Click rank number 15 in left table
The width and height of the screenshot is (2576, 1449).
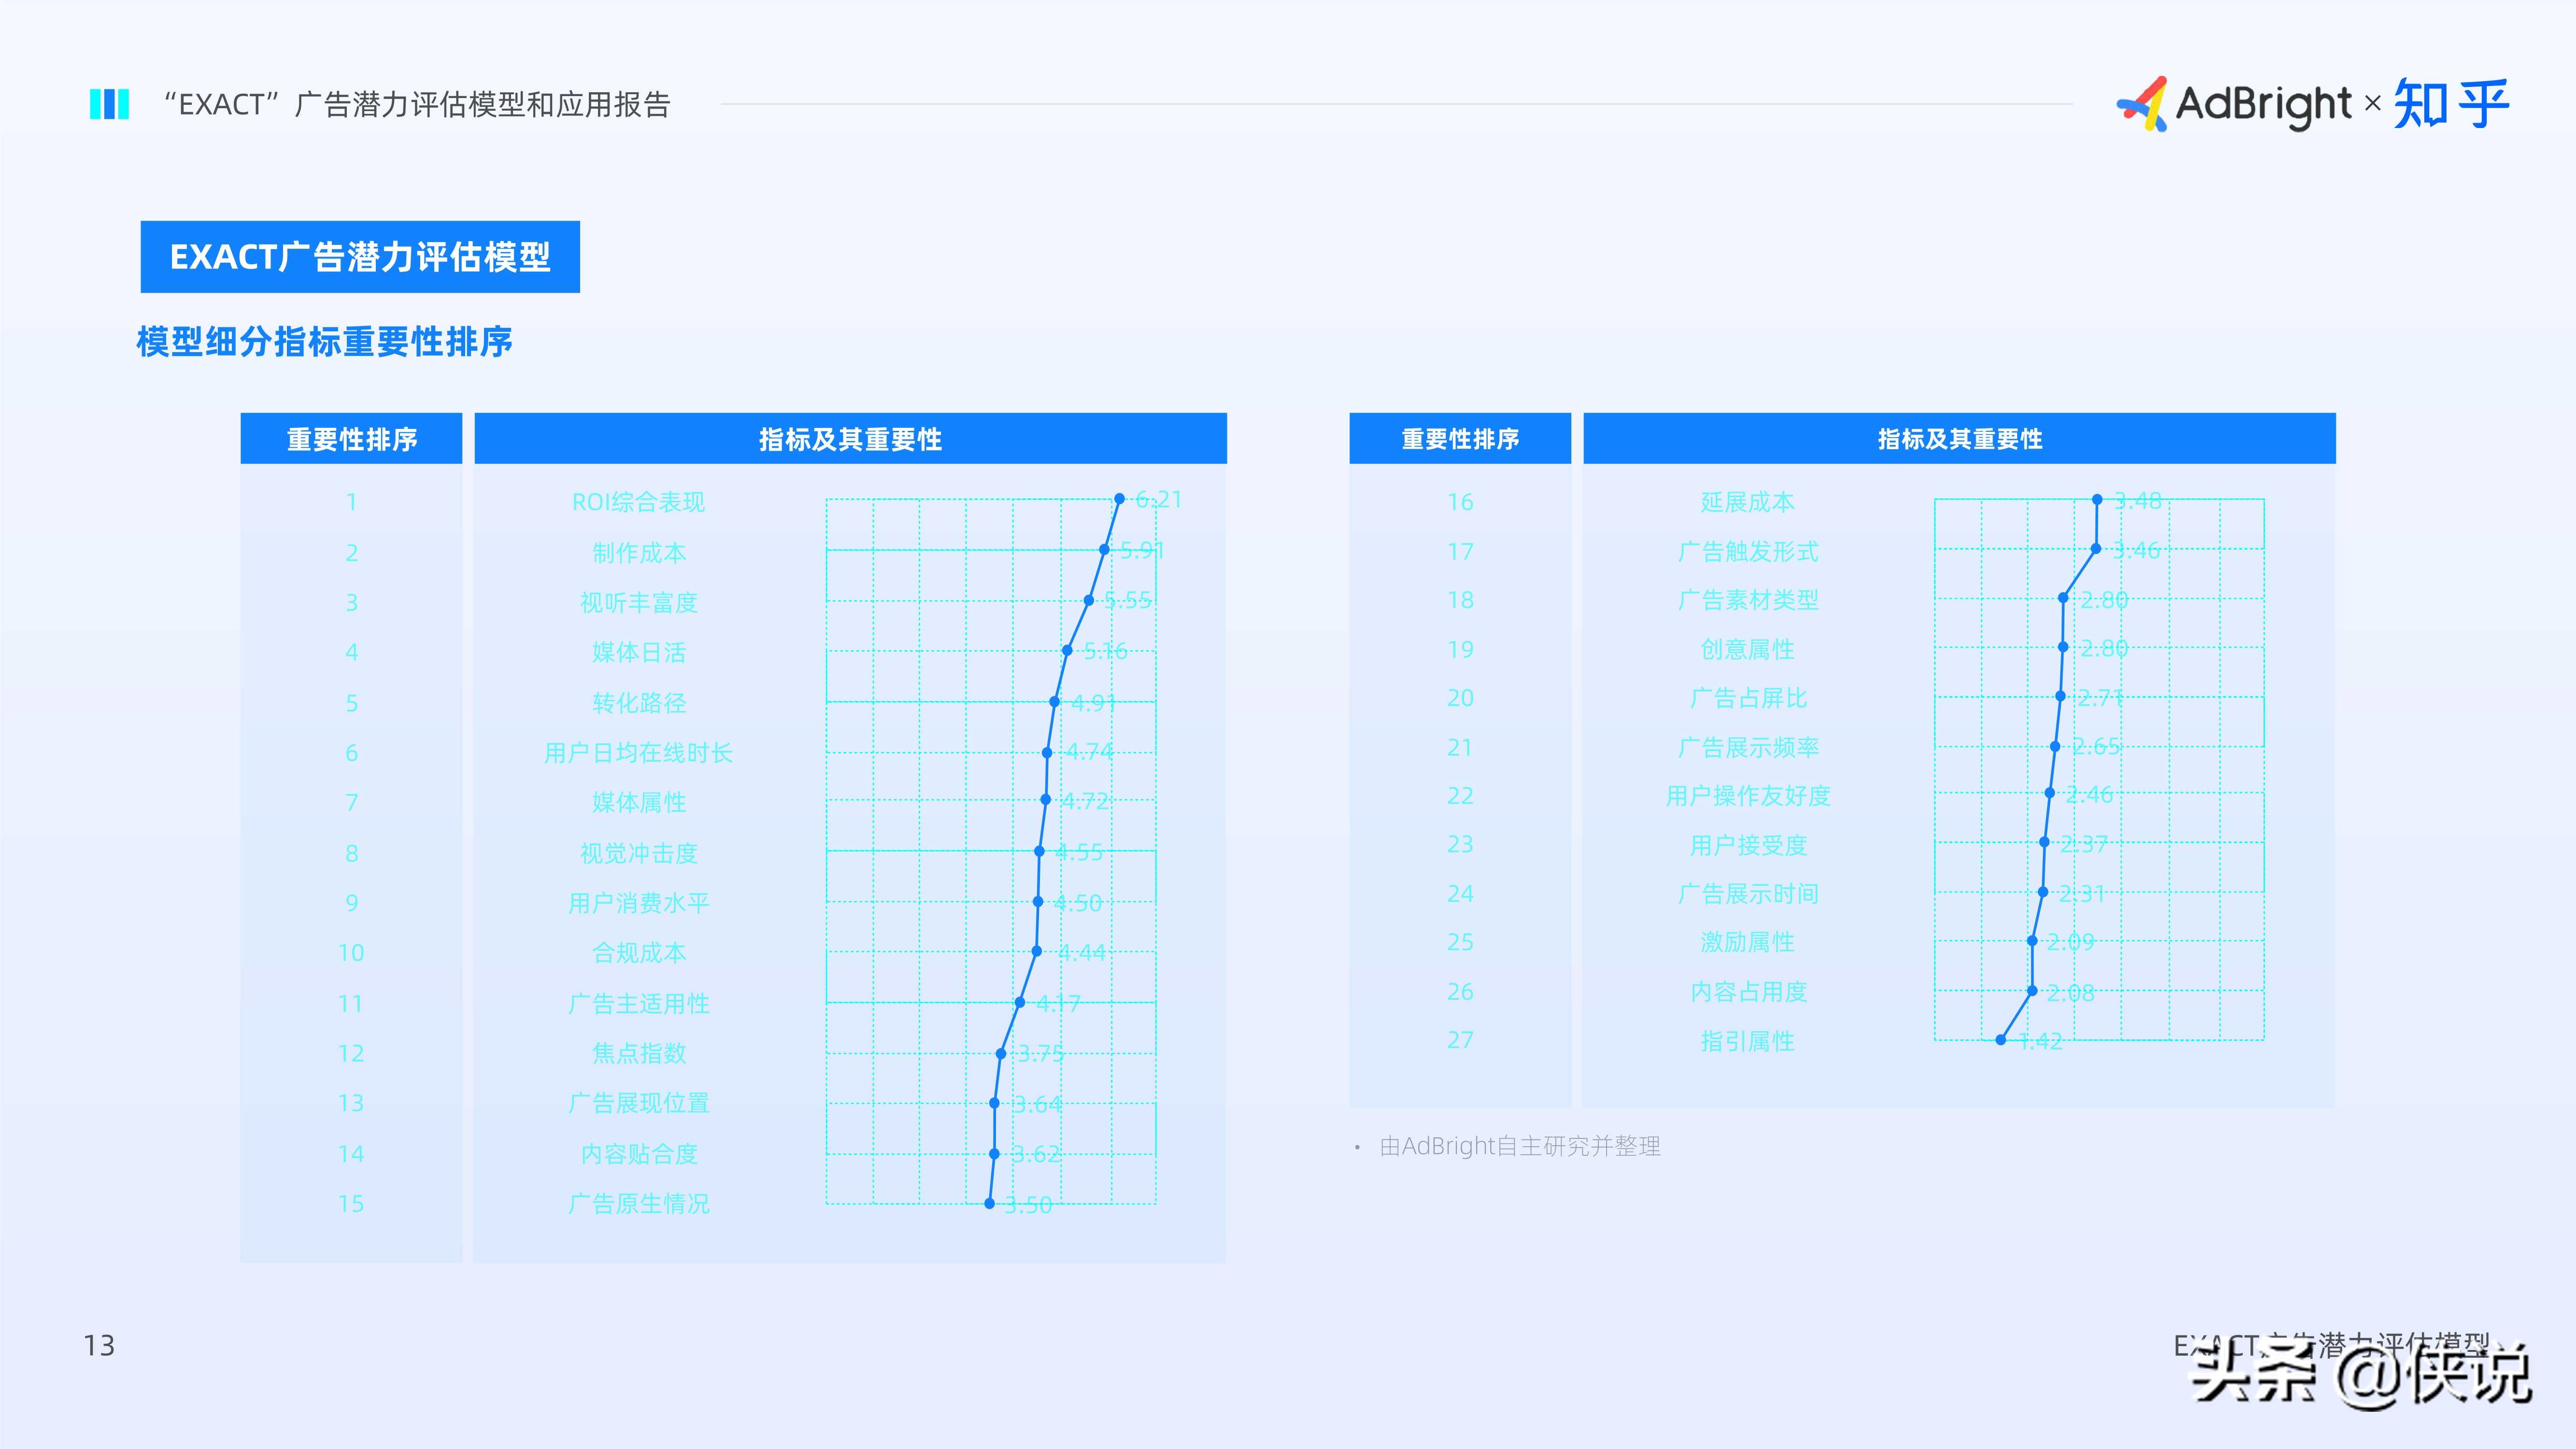(x=351, y=1204)
